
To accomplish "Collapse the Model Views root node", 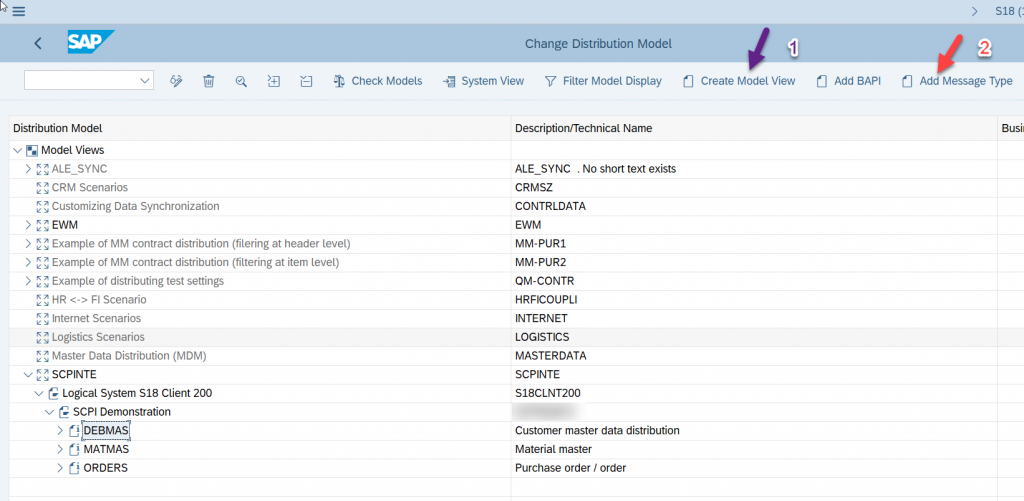I will pyautogui.click(x=17, y=150).
